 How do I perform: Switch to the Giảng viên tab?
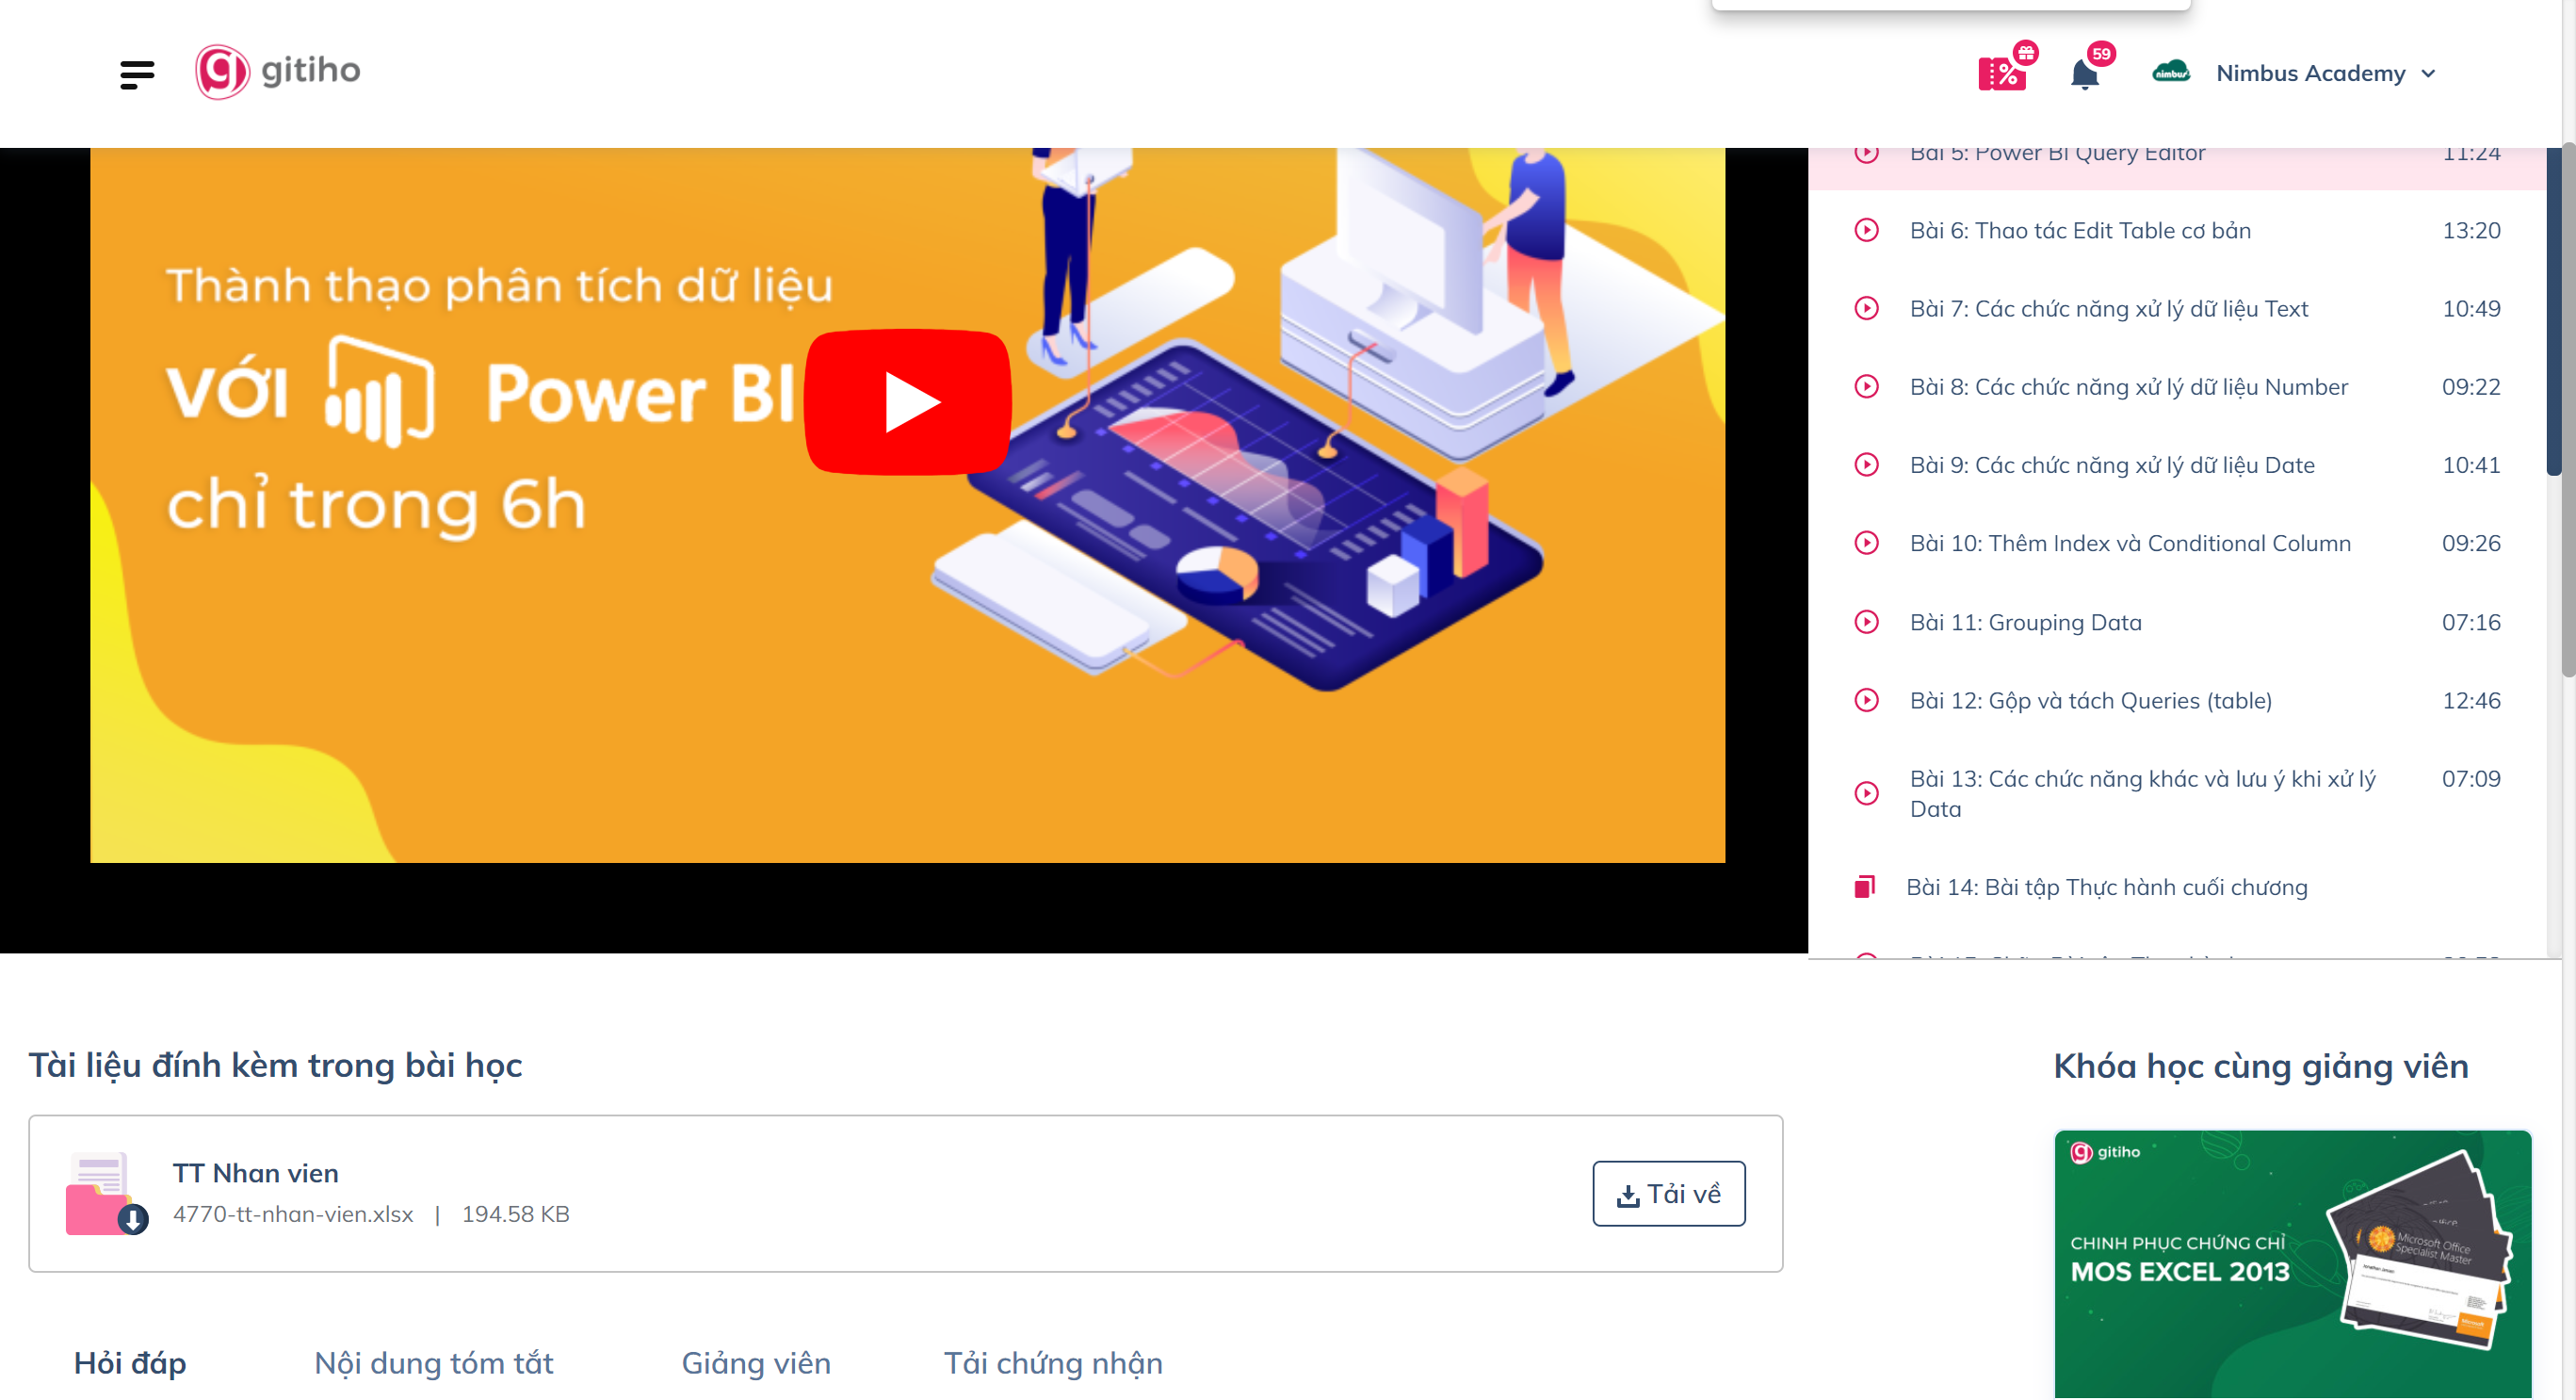tap(756, 1363)
